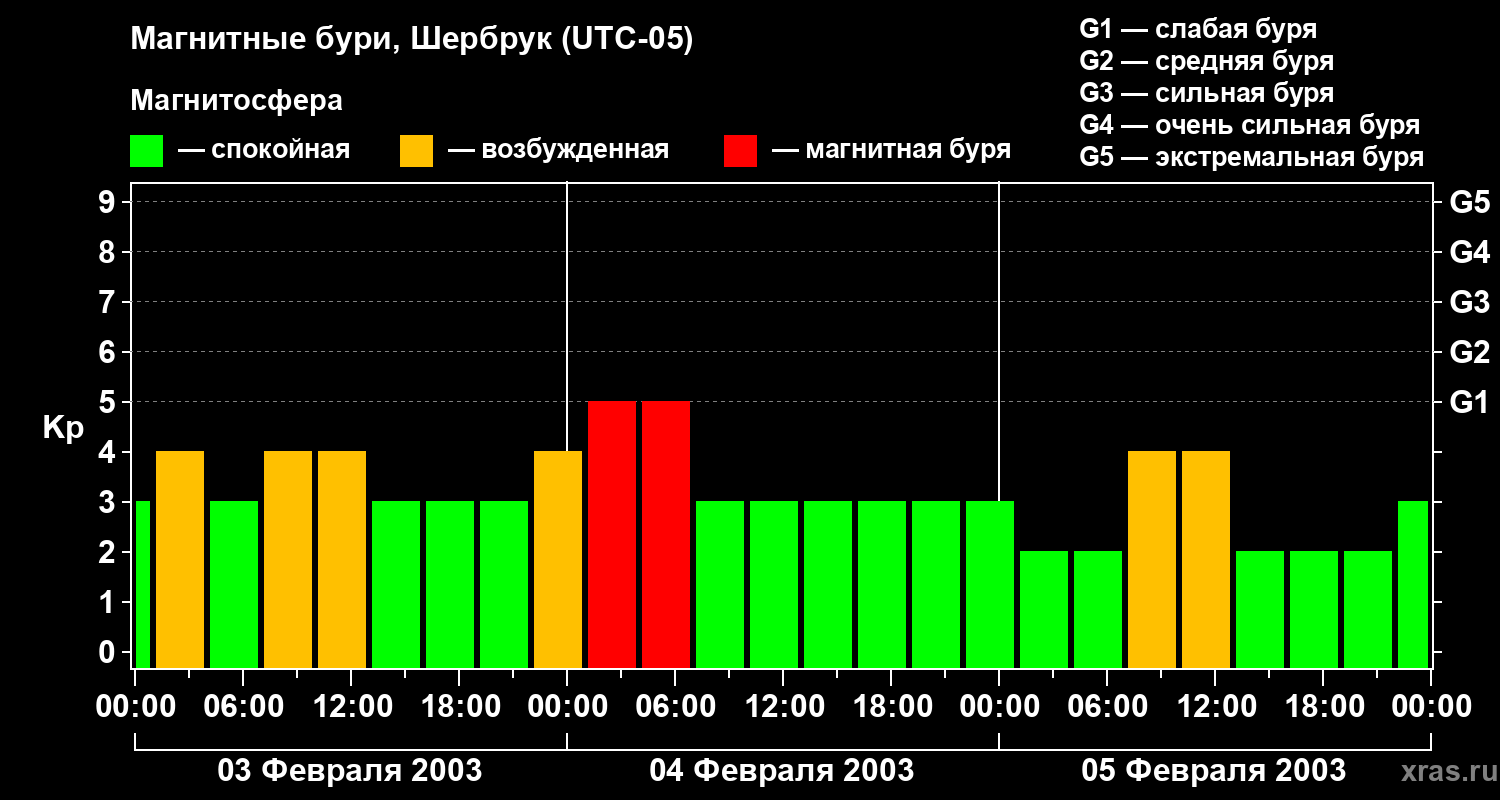Click the last green Kp 3 bar on 05 Февраля
Image resolution: width=1500 pixels, height=800 pixels.
tap(1413, 584)
